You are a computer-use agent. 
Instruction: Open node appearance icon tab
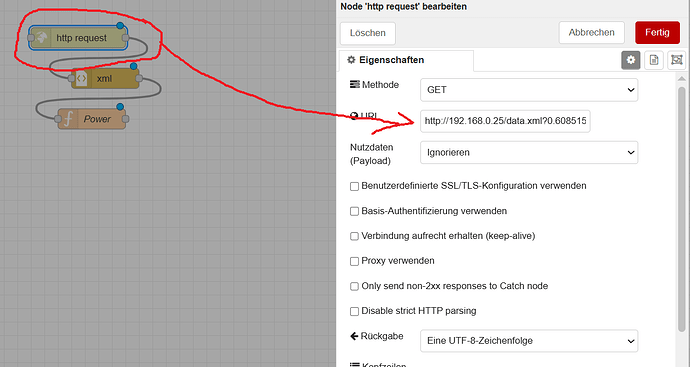click(677, 60)
